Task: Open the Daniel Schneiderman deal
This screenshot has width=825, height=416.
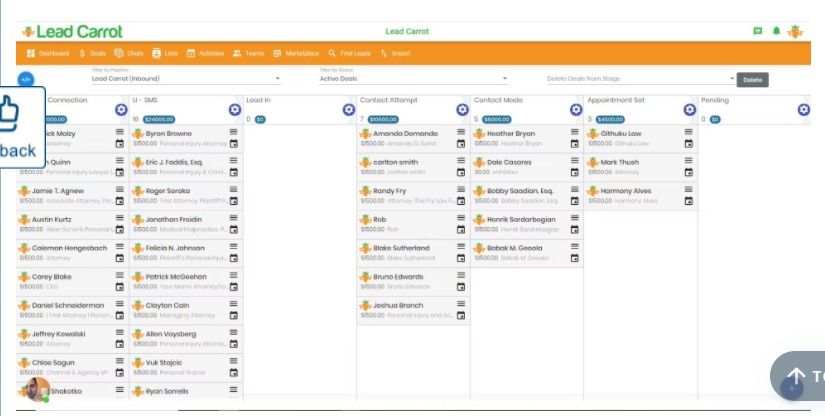Action: tap(73, 310)
